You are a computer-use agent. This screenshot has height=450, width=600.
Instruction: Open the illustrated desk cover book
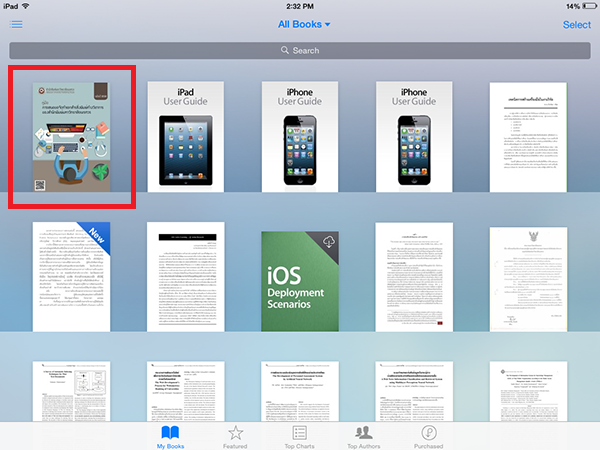72,137
